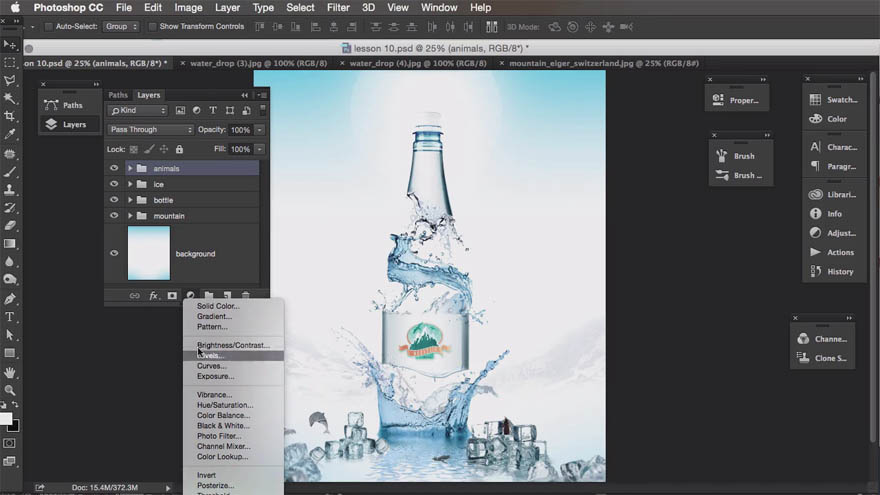Select the Blur tool
The image size is (880, 495).
10,262
